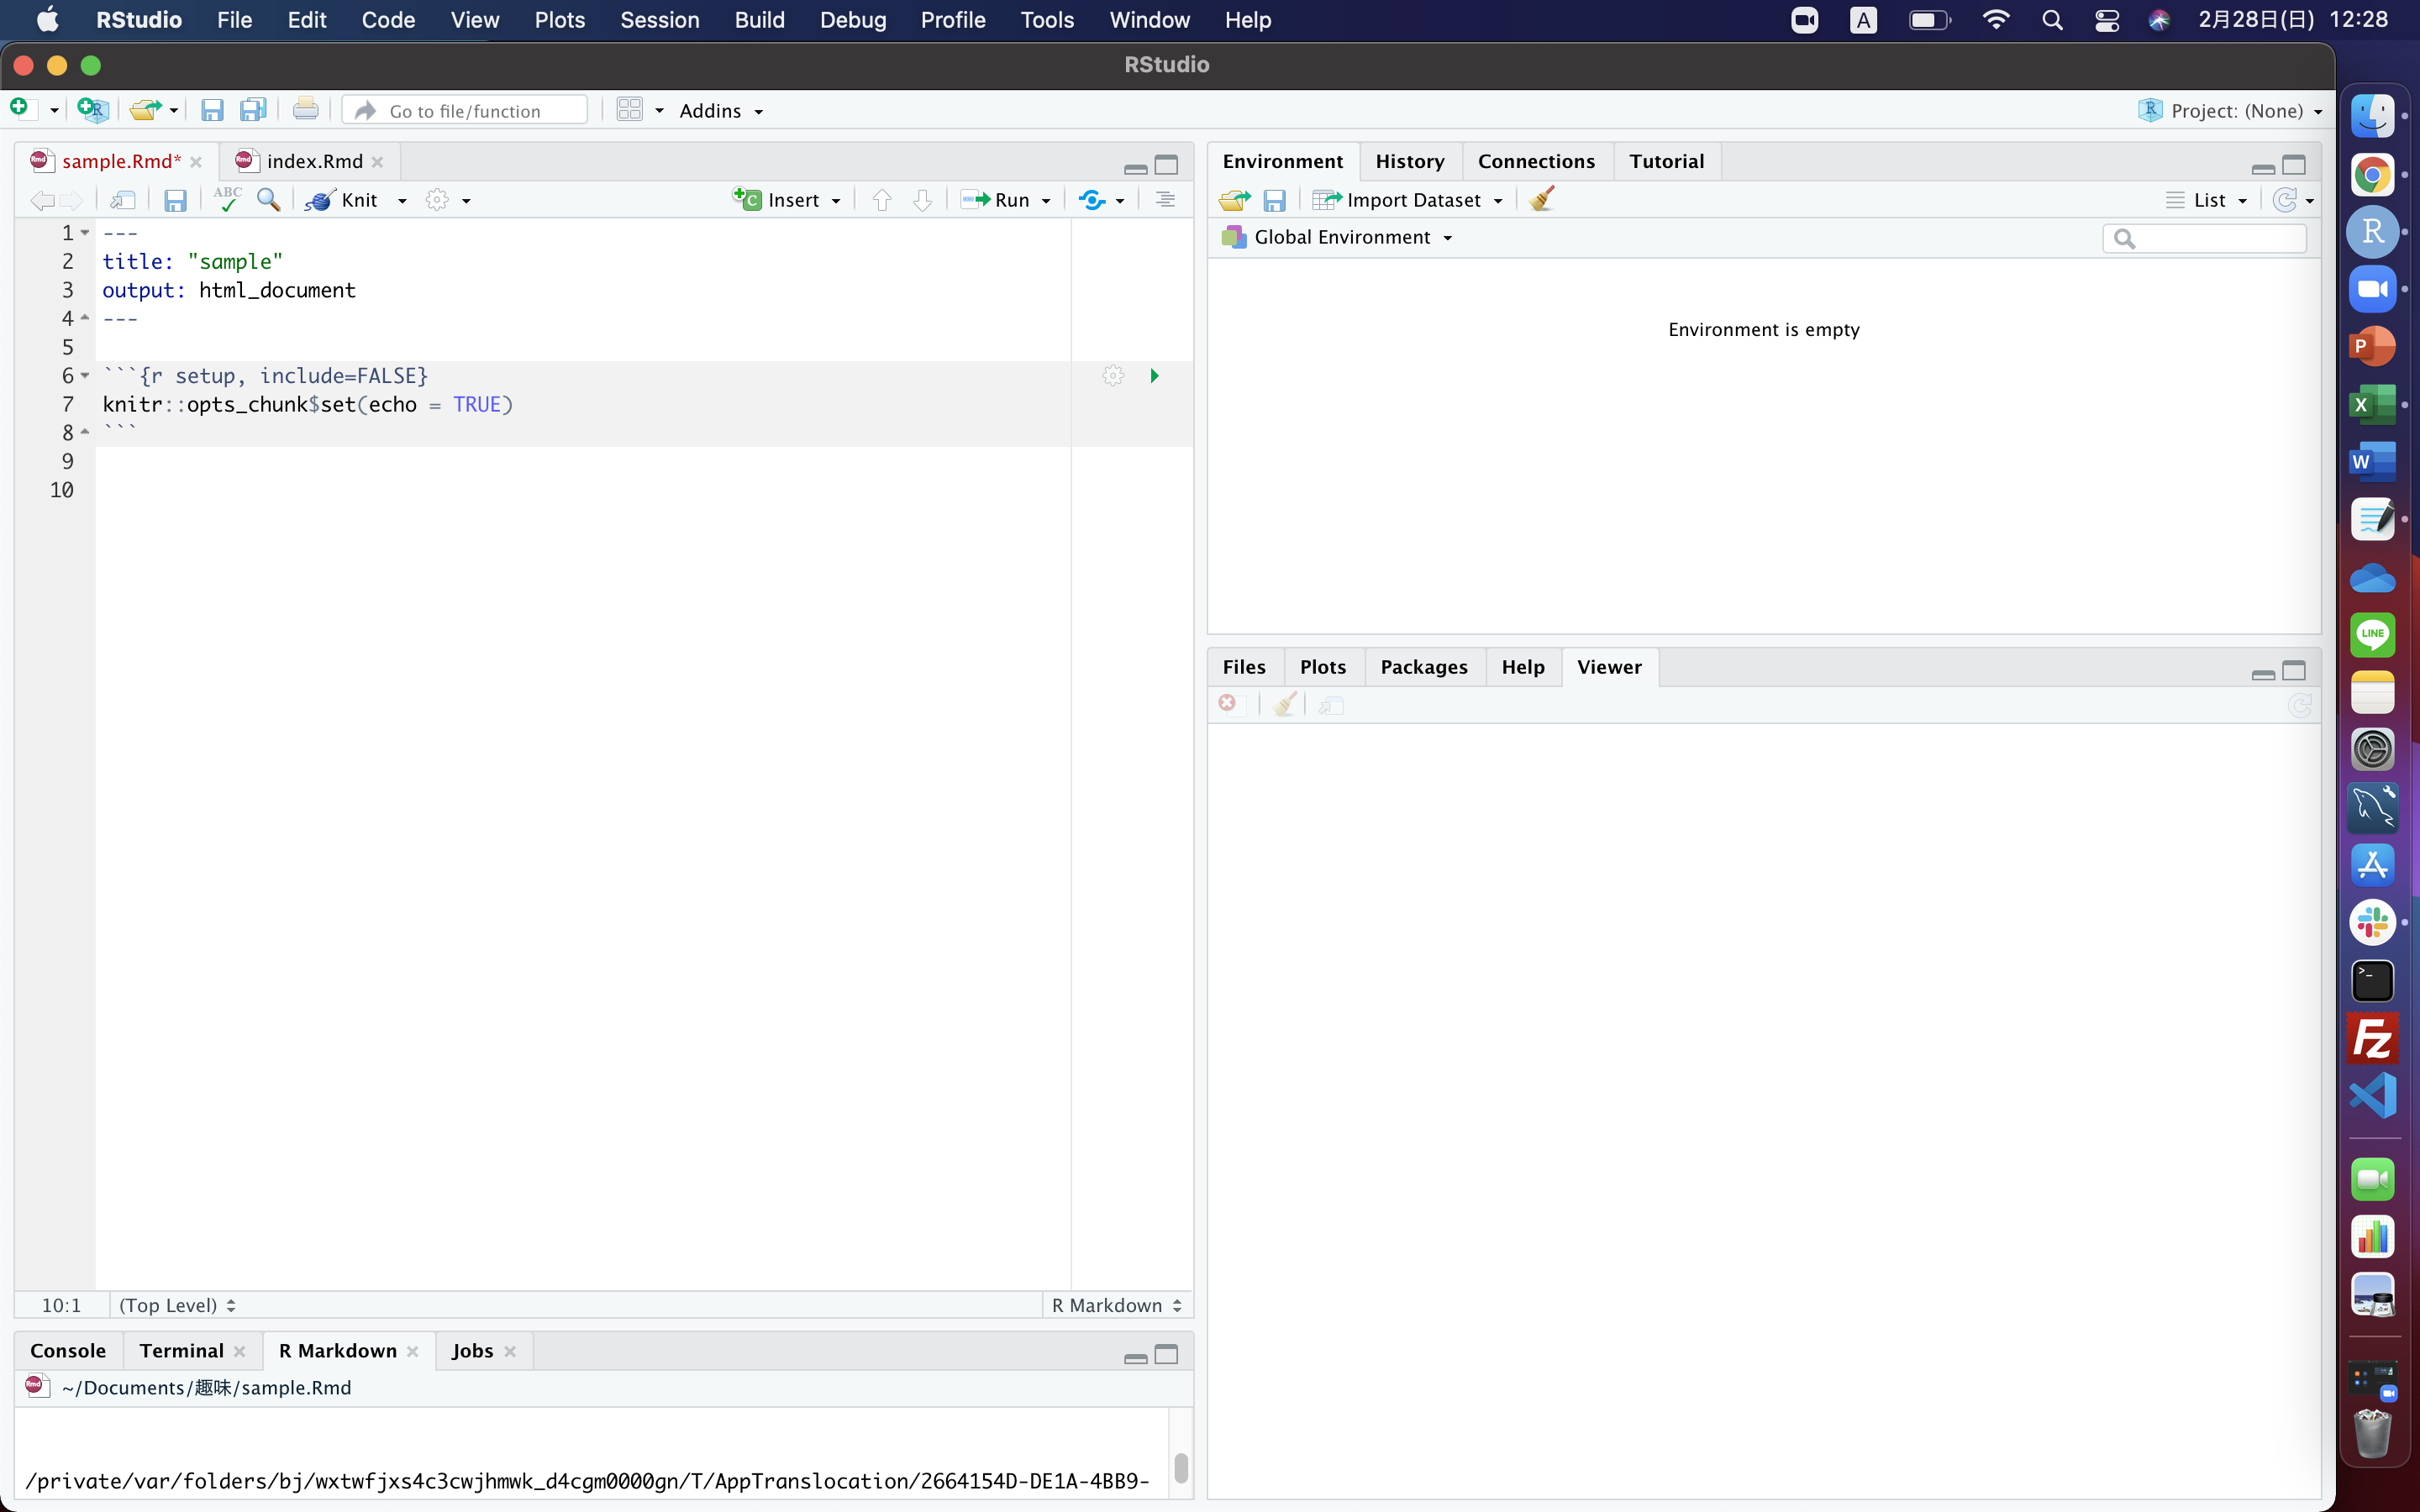Open FileZilla from the Dock
This screenshot has width=2420, height=1512.
click(2372, 1038)
